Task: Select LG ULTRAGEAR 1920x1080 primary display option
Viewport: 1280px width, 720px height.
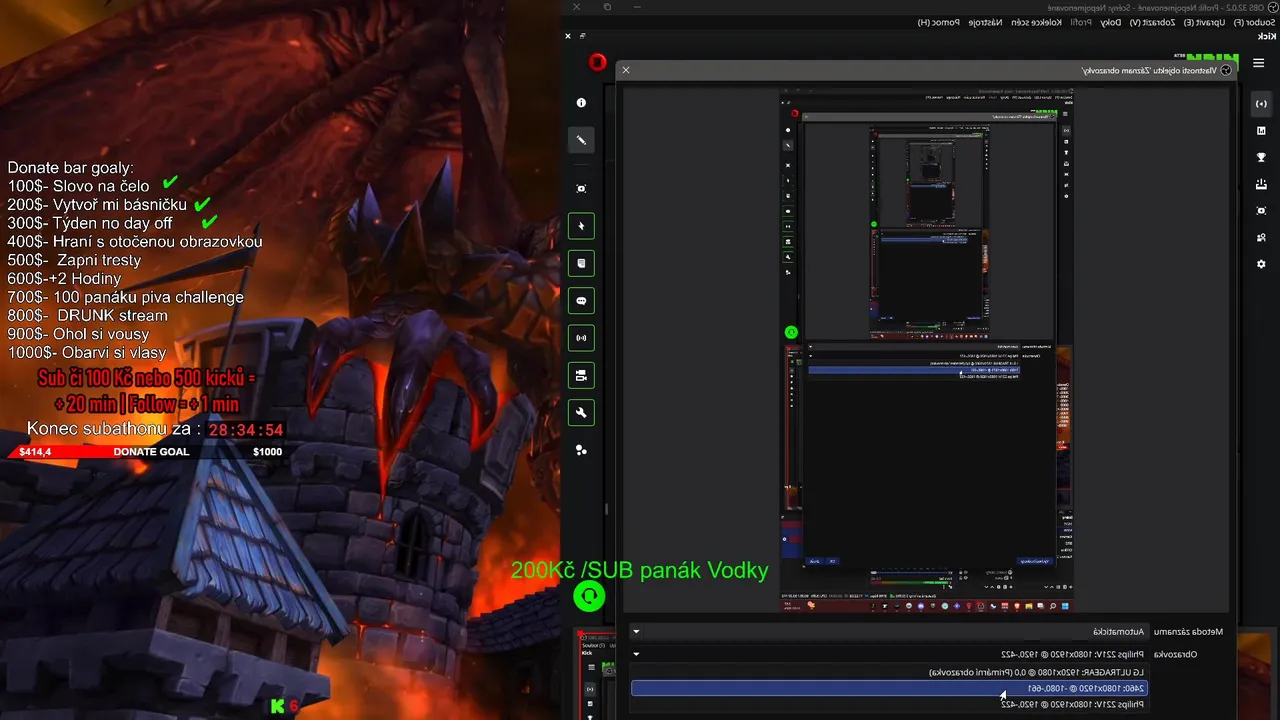Action: [x=889, y=672]
